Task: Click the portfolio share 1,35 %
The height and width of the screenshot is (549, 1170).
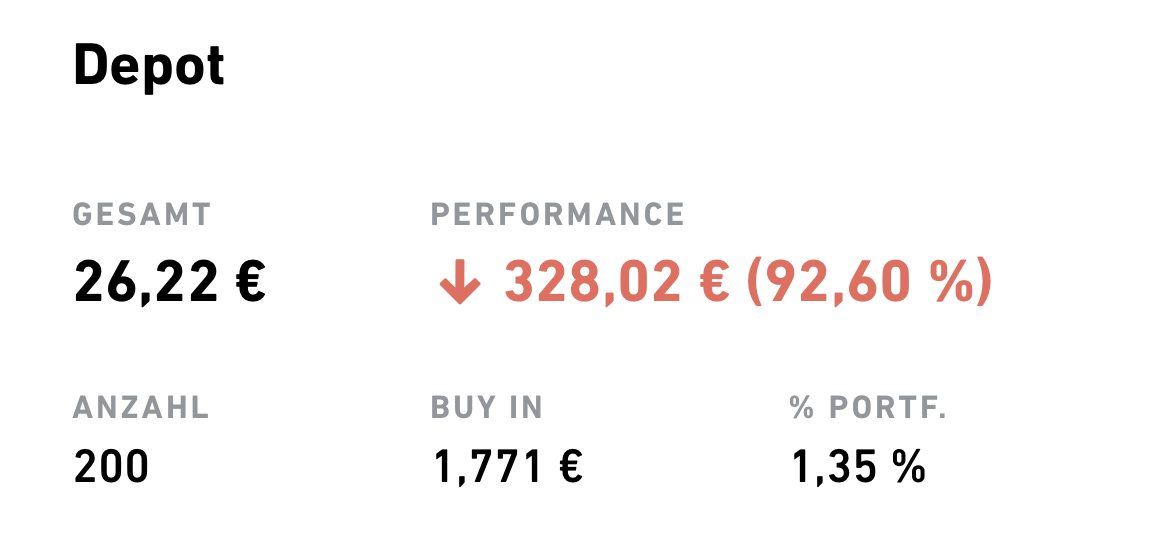Action: pos(859,468)
